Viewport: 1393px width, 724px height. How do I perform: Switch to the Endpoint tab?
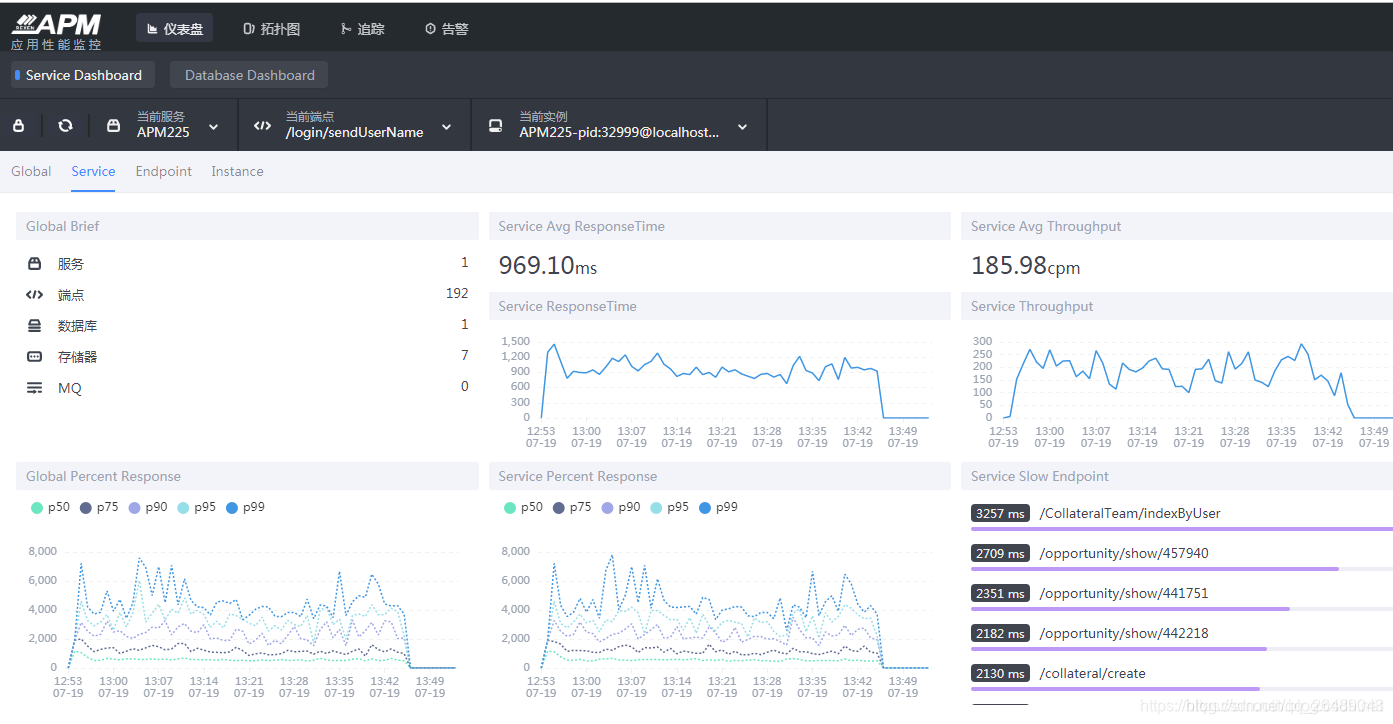164,171
